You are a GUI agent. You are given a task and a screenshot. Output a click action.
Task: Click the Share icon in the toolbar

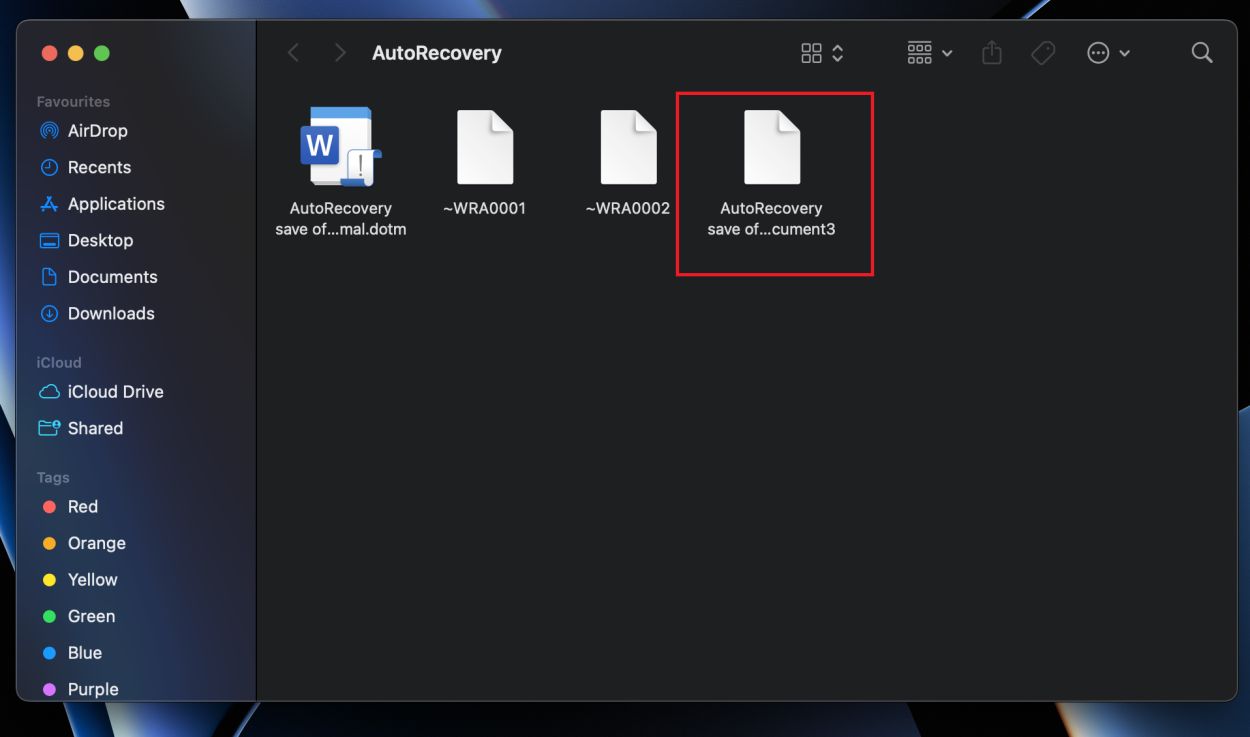click(991, 52)
